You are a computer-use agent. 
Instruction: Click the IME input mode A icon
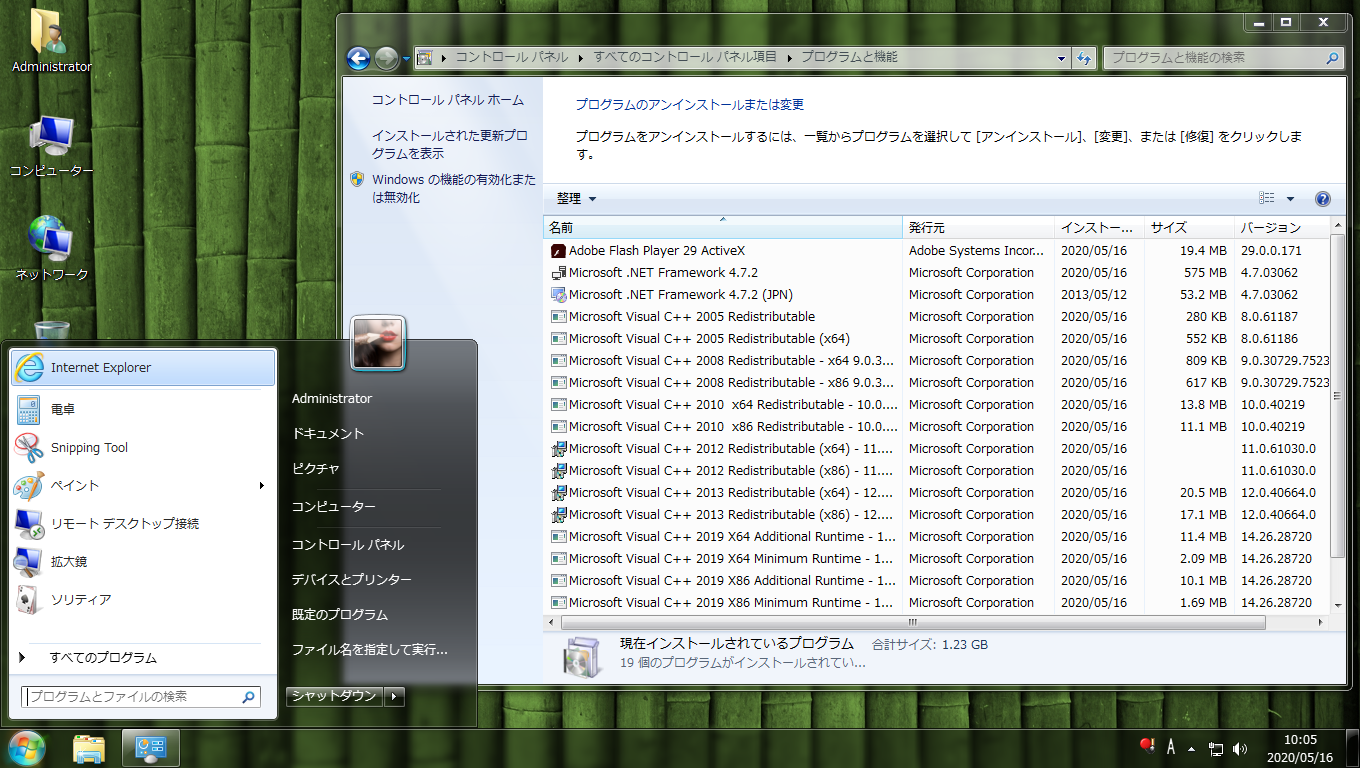1170,747
